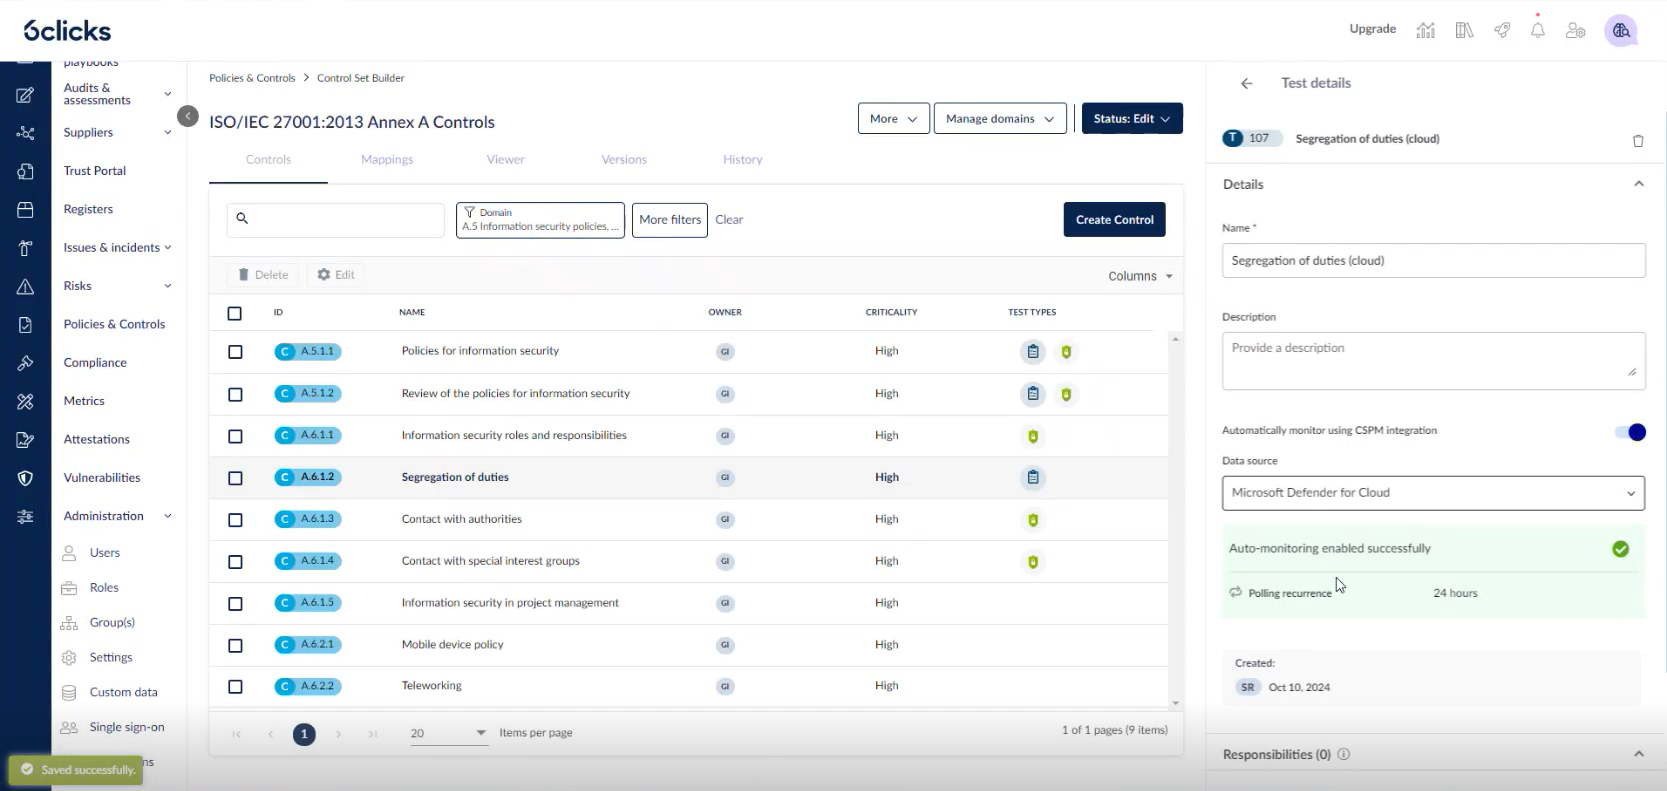Viewport: 1667px width, 791px height.
Task: Click the Description text field
Action: tap(1432, 361)
